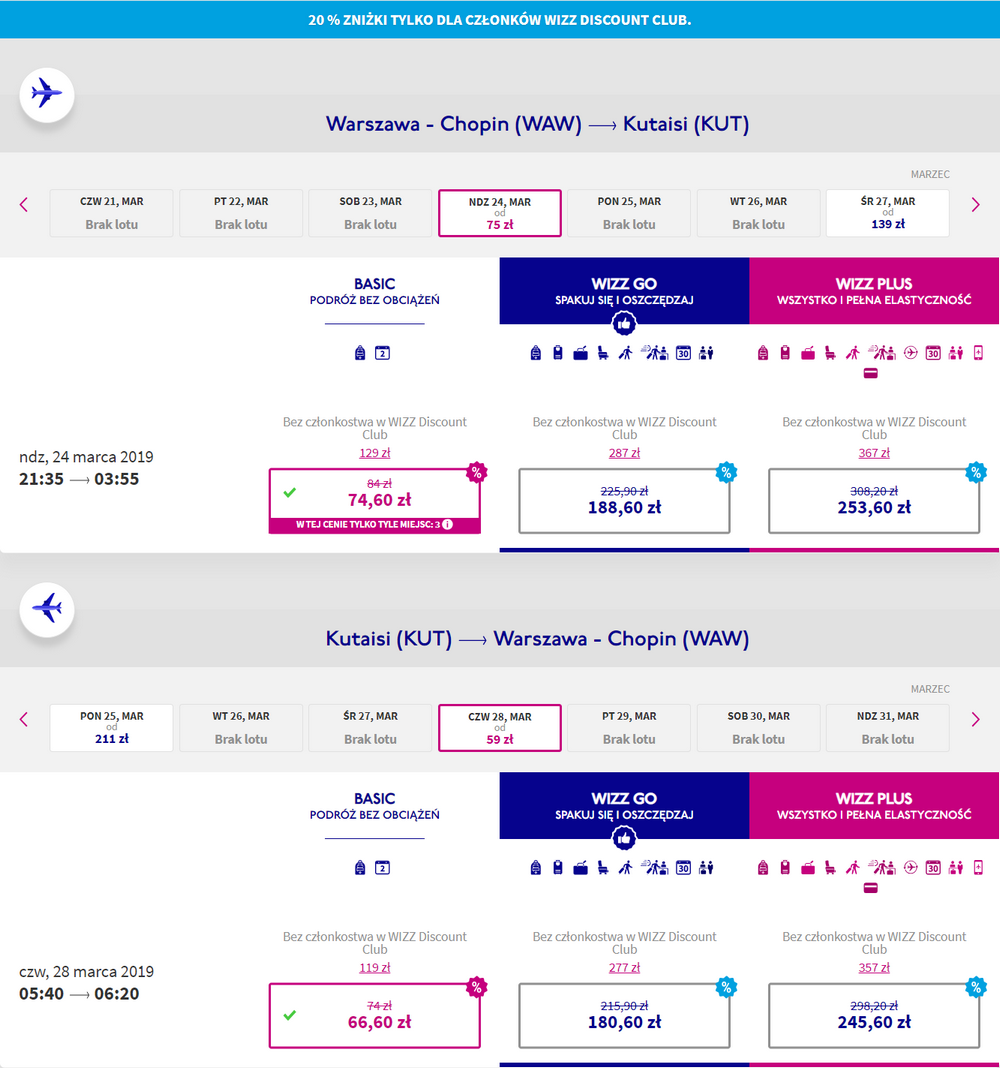This screenshot has height=1068, width=1000.
Task: Click outbound Basic fare calendar '2' check-in icon
Action: [382, 353]
